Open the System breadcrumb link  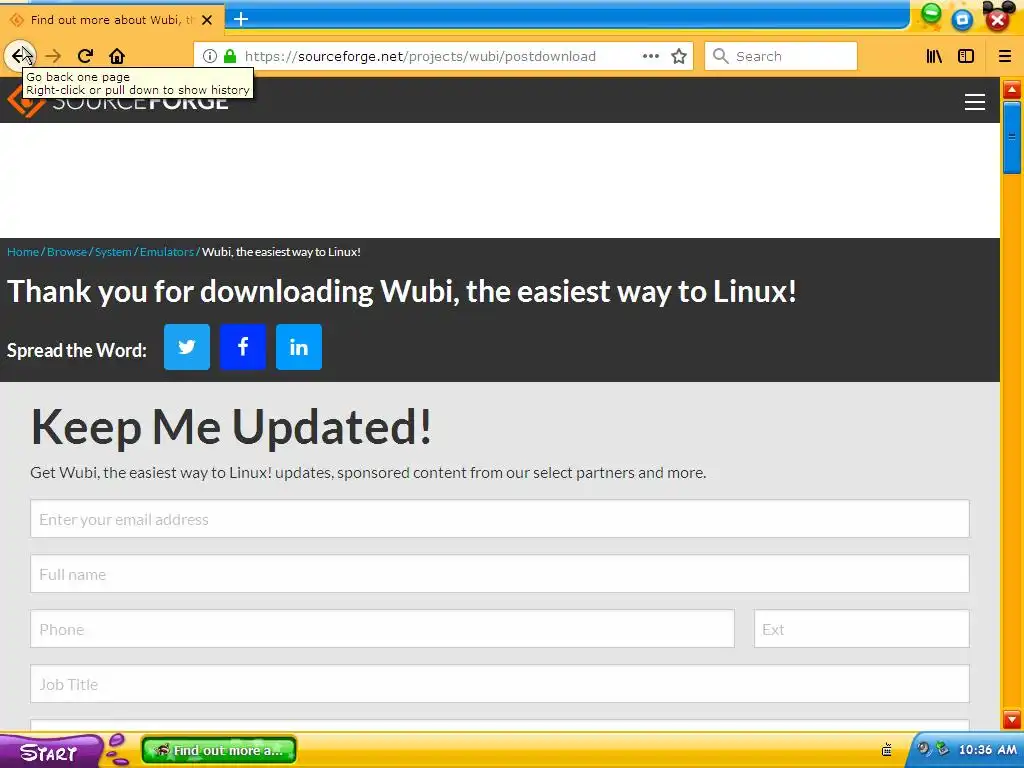pos(113,252)
